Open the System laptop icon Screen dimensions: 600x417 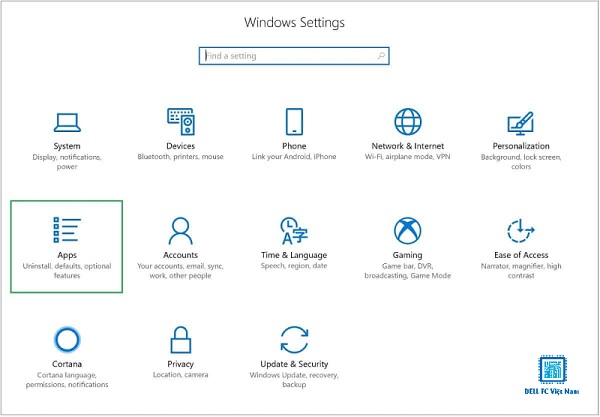tap(67, 122)
